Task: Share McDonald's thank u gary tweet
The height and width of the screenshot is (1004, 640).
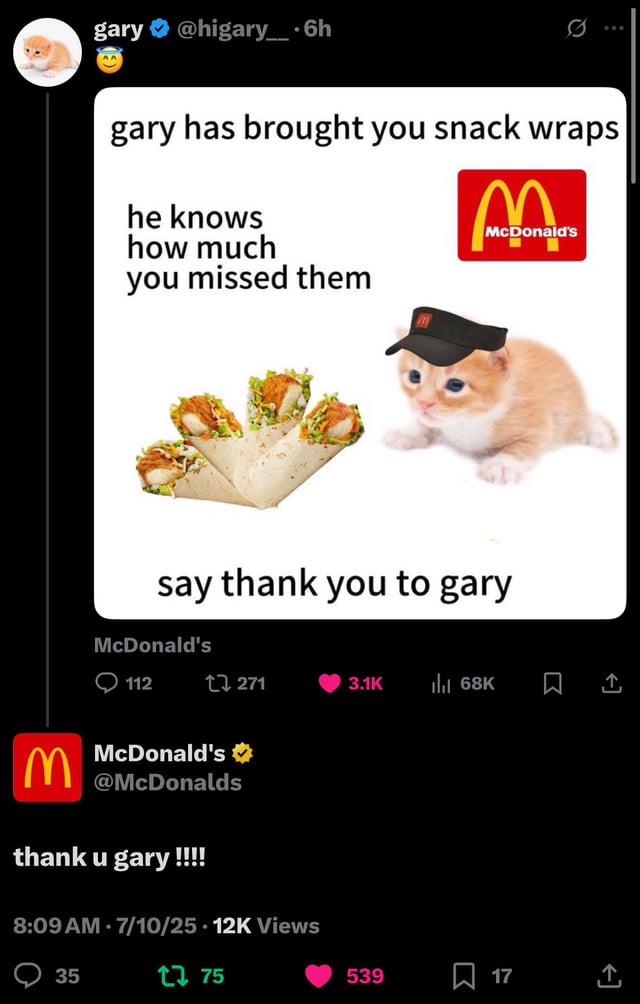Action: point(611,975)
